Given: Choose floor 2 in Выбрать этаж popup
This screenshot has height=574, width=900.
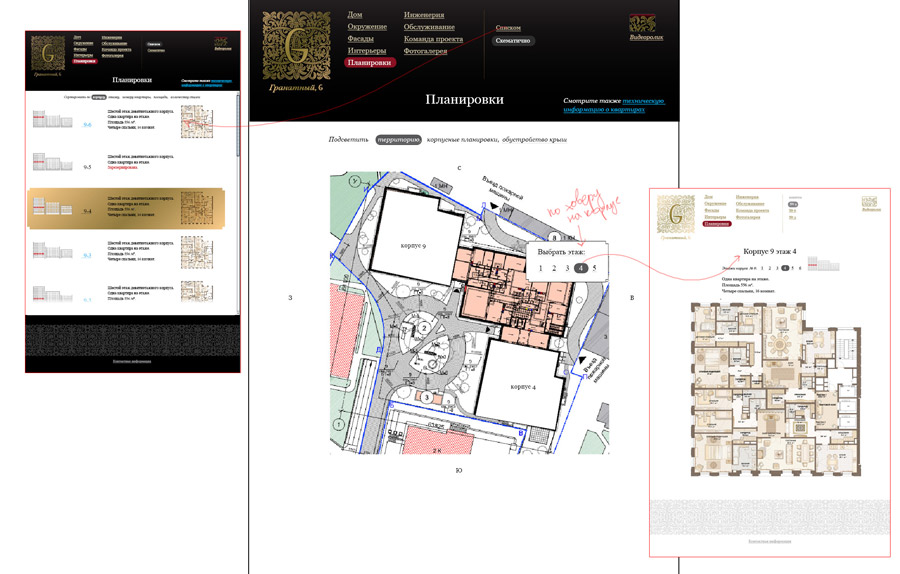Looking at the screenshot, I should coord(554,269).
